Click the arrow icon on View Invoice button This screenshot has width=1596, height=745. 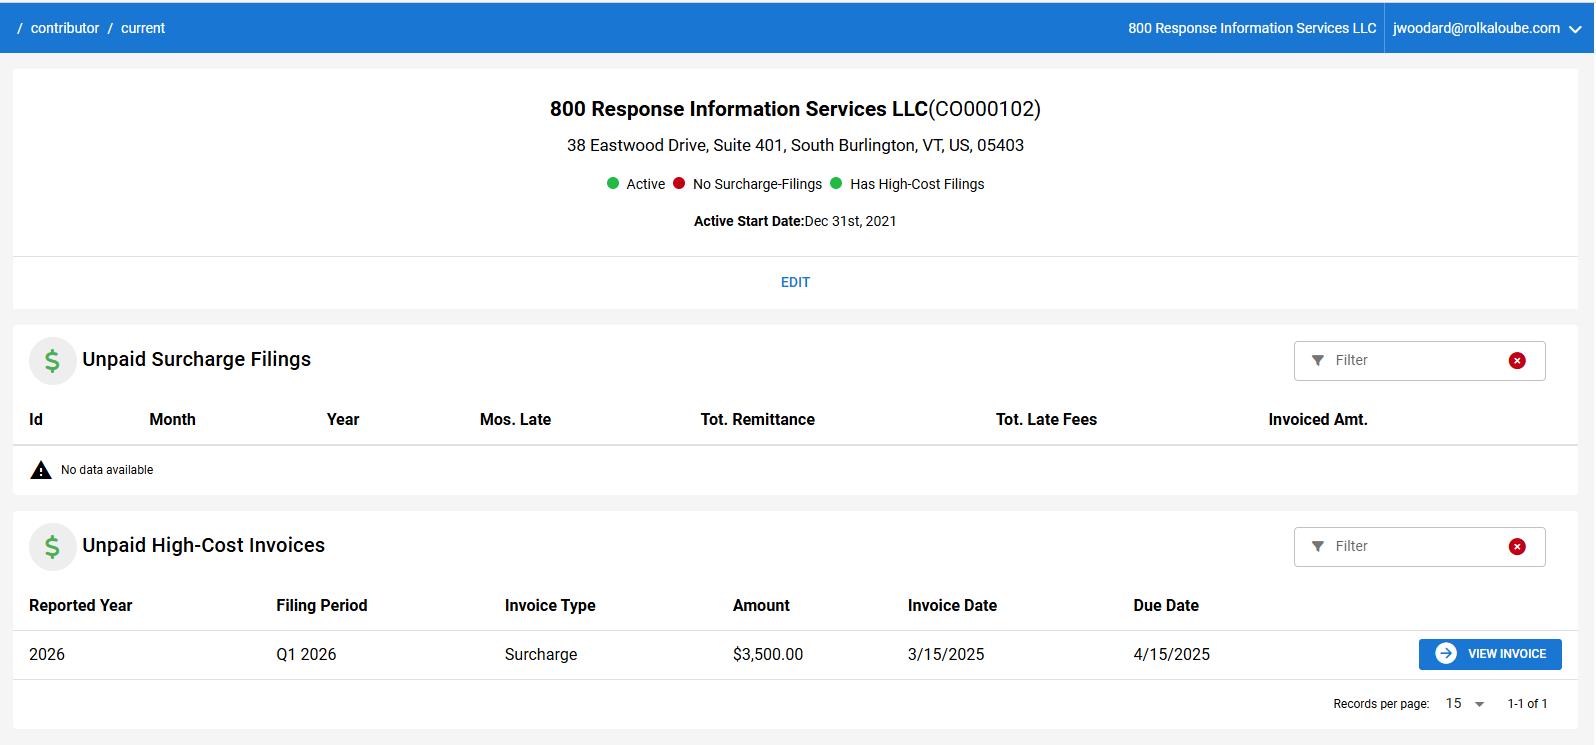tap(1446, 654)
